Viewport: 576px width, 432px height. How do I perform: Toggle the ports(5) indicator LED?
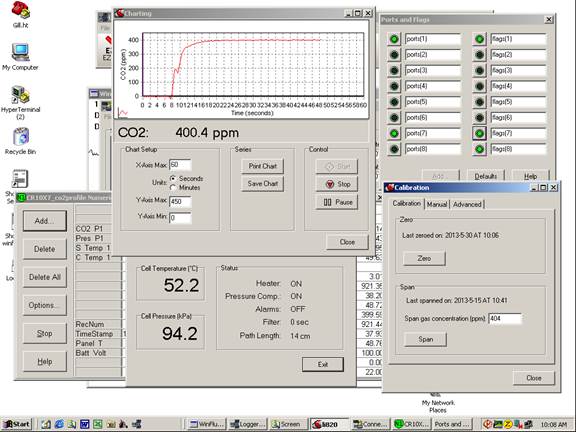pyautogui.click(x=394, y=102)
